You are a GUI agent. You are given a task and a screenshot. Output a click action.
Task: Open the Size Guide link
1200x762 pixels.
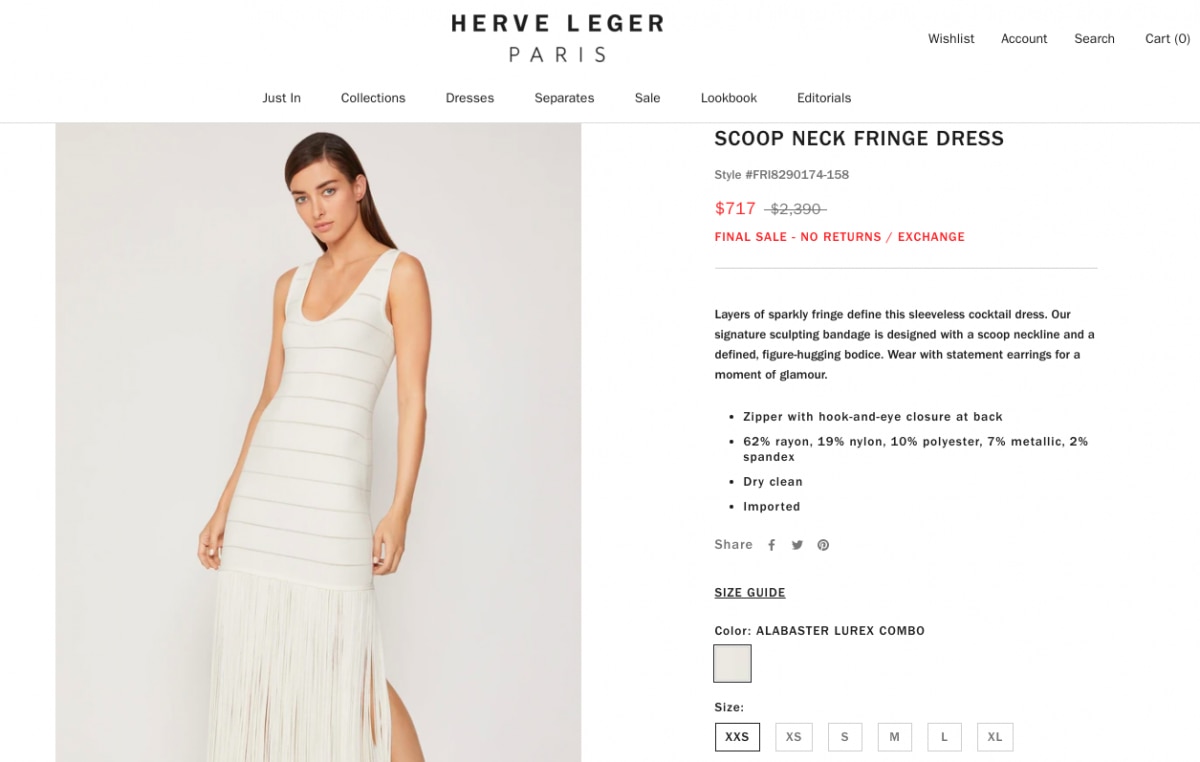pos(750,593)
